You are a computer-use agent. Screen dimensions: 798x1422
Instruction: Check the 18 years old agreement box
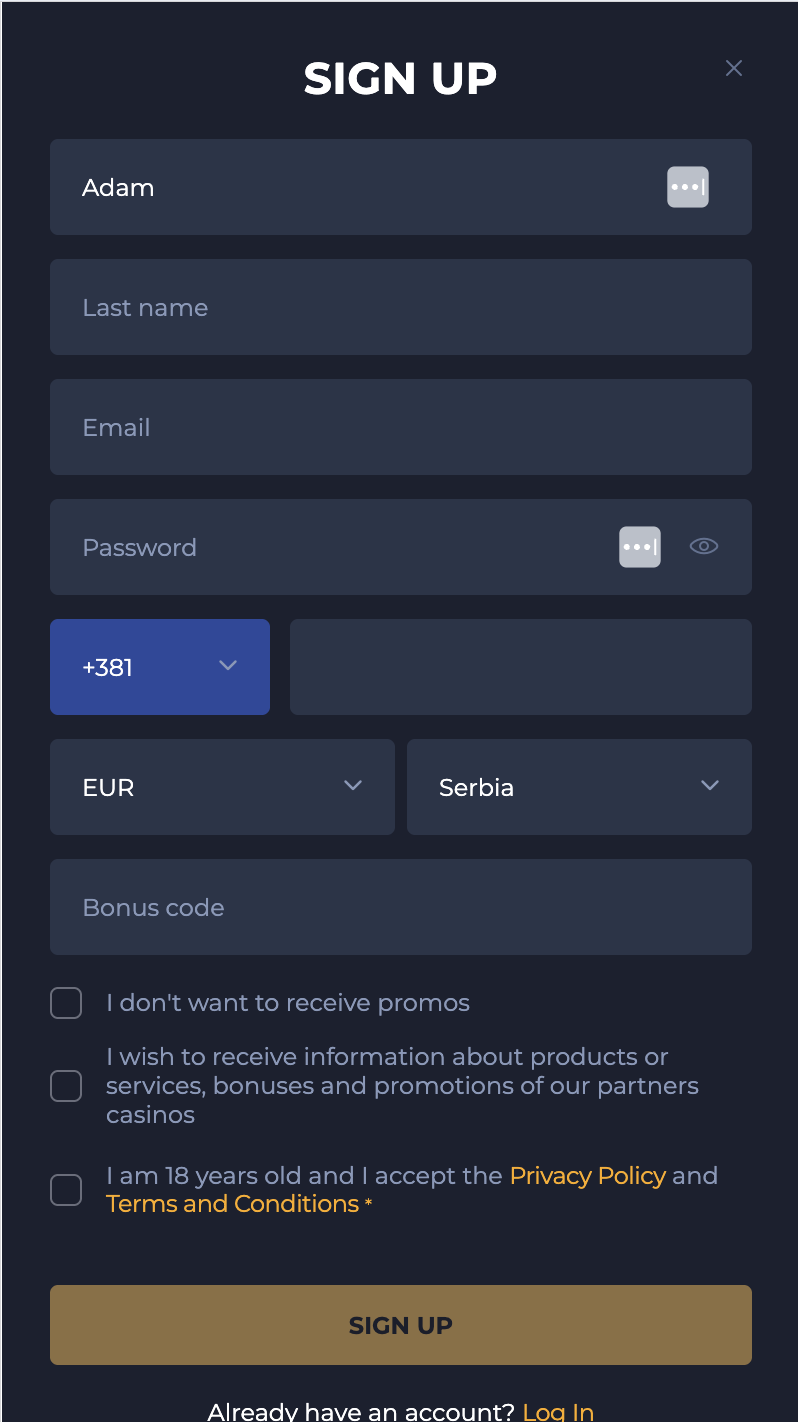click(x=66, y=1190)
